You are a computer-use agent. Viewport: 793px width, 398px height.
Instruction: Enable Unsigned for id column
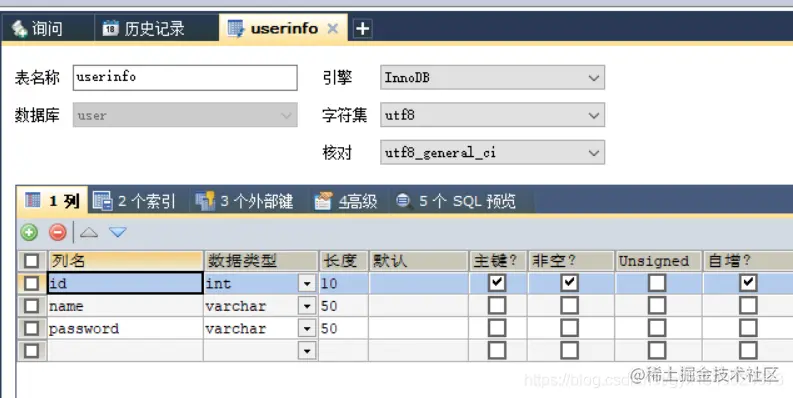657,282
